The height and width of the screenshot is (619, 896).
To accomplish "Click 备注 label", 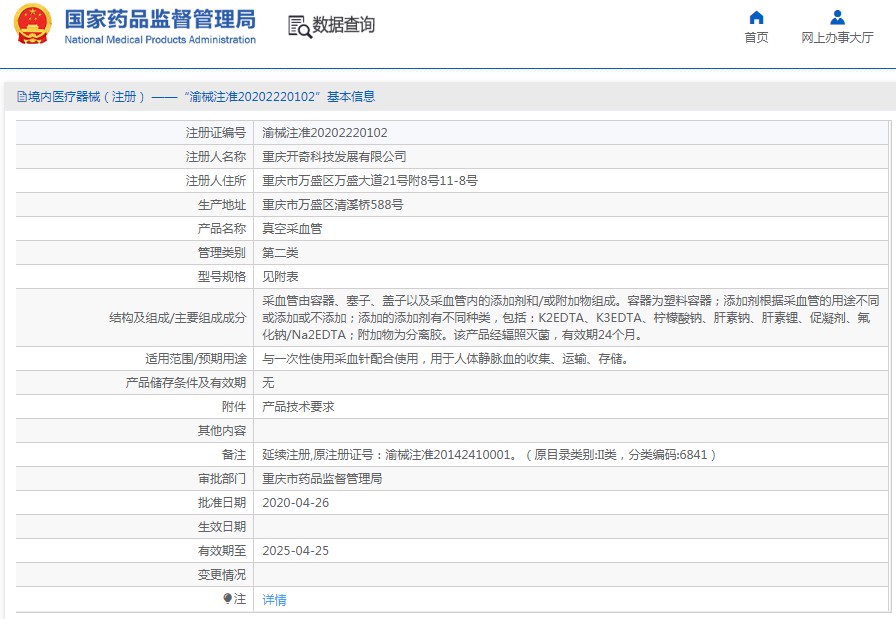I will point(234,455).
